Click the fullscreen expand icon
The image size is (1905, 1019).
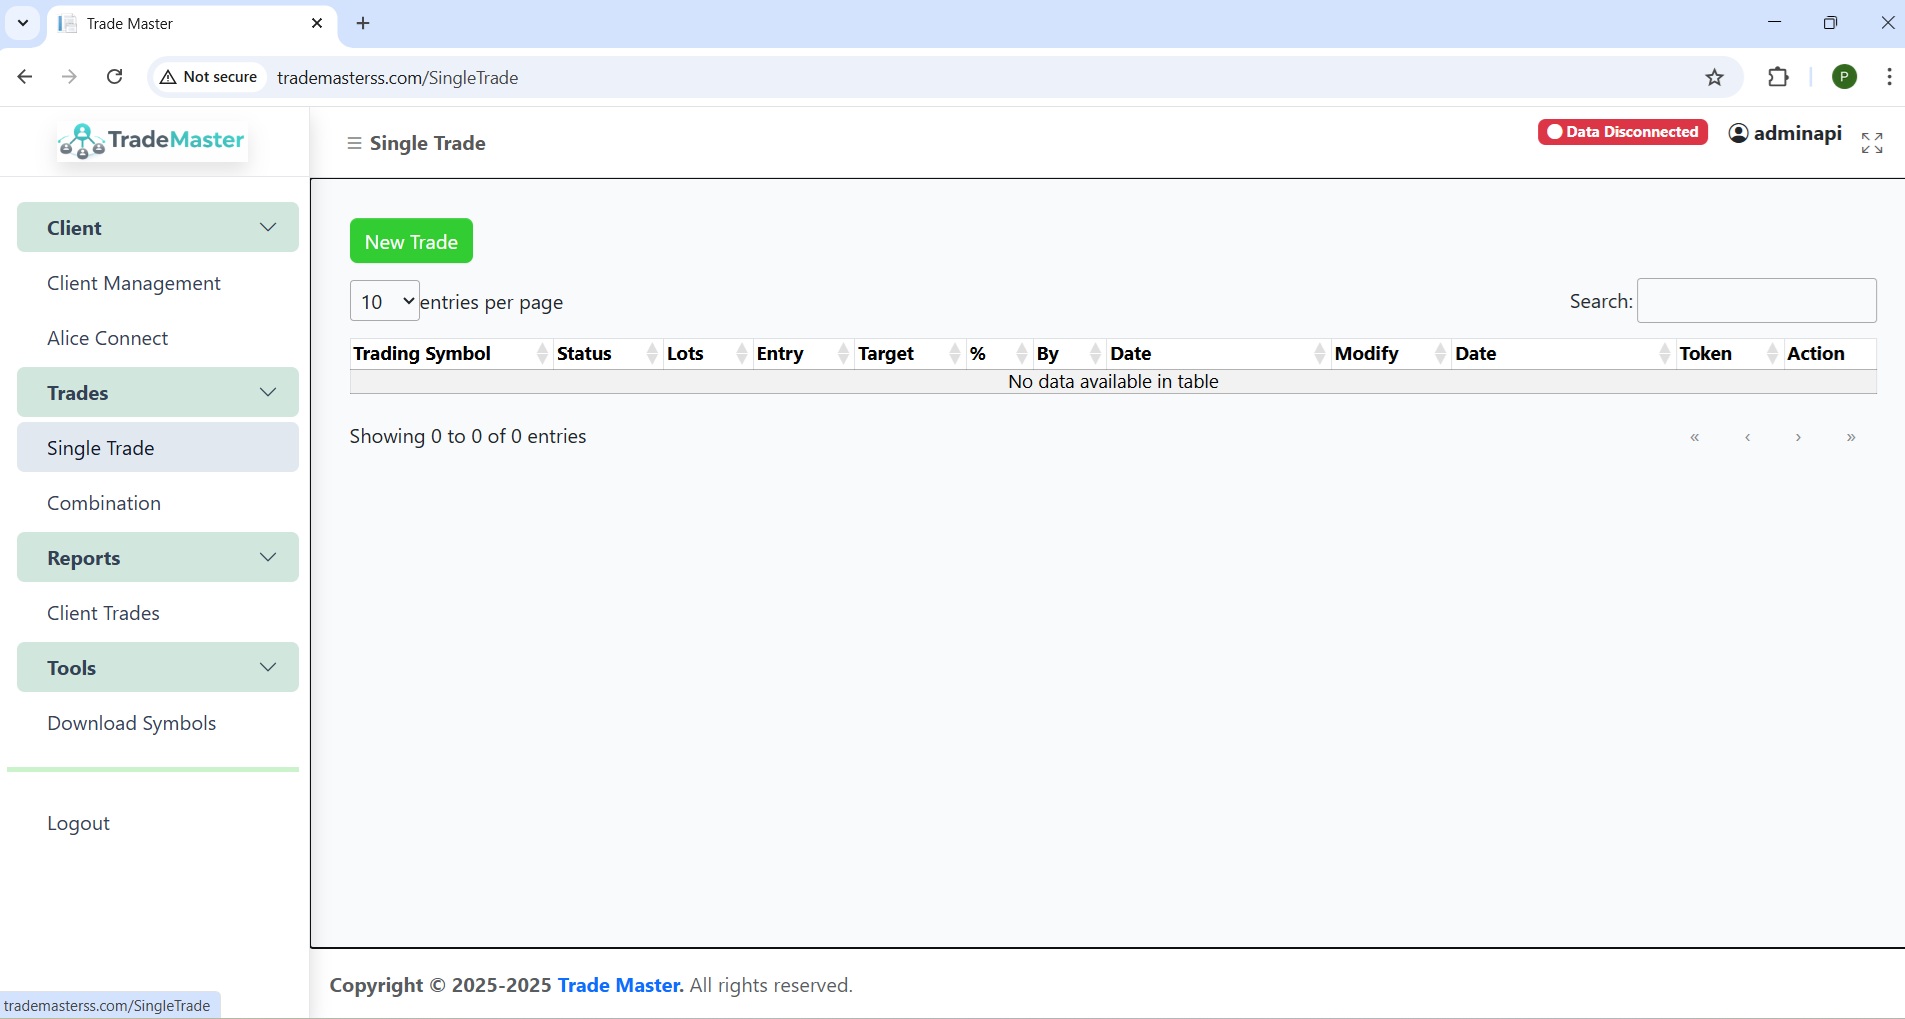[1872, 143]
